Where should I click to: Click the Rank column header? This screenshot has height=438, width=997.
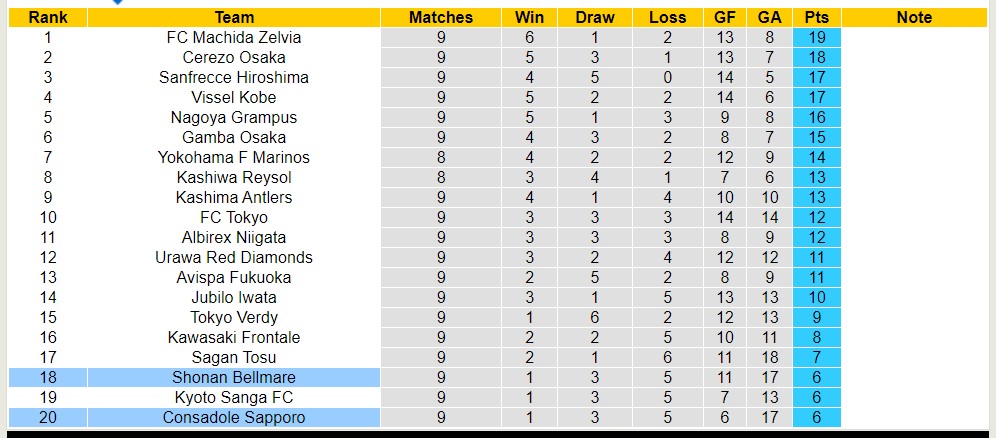47,17
